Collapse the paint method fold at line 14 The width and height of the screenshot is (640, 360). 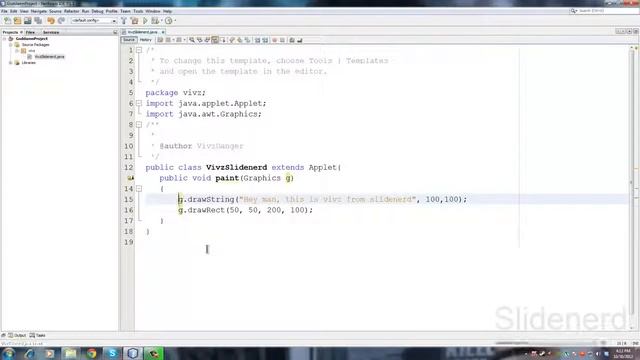click(x=139, y=189)
